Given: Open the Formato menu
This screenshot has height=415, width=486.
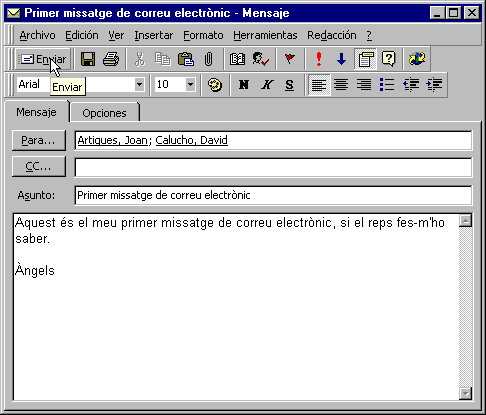Looking at the screenshot, I should (x=203, y=35).
